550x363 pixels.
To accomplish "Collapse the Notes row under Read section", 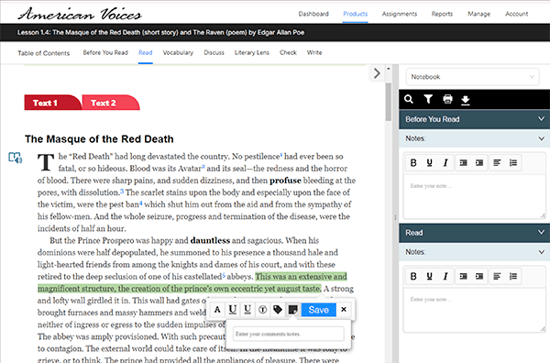I will click(x=541, y=252).
